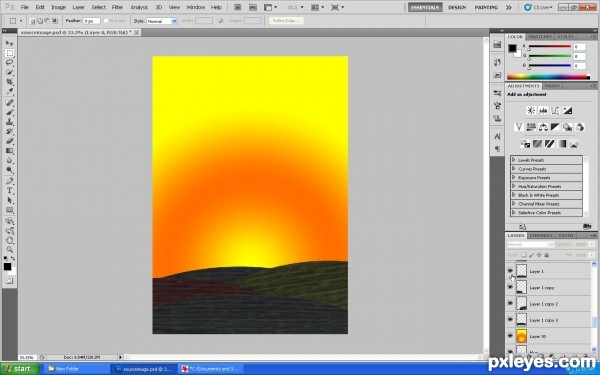Select the Dodge tool
600x375 pixels.
coord(10,170)
